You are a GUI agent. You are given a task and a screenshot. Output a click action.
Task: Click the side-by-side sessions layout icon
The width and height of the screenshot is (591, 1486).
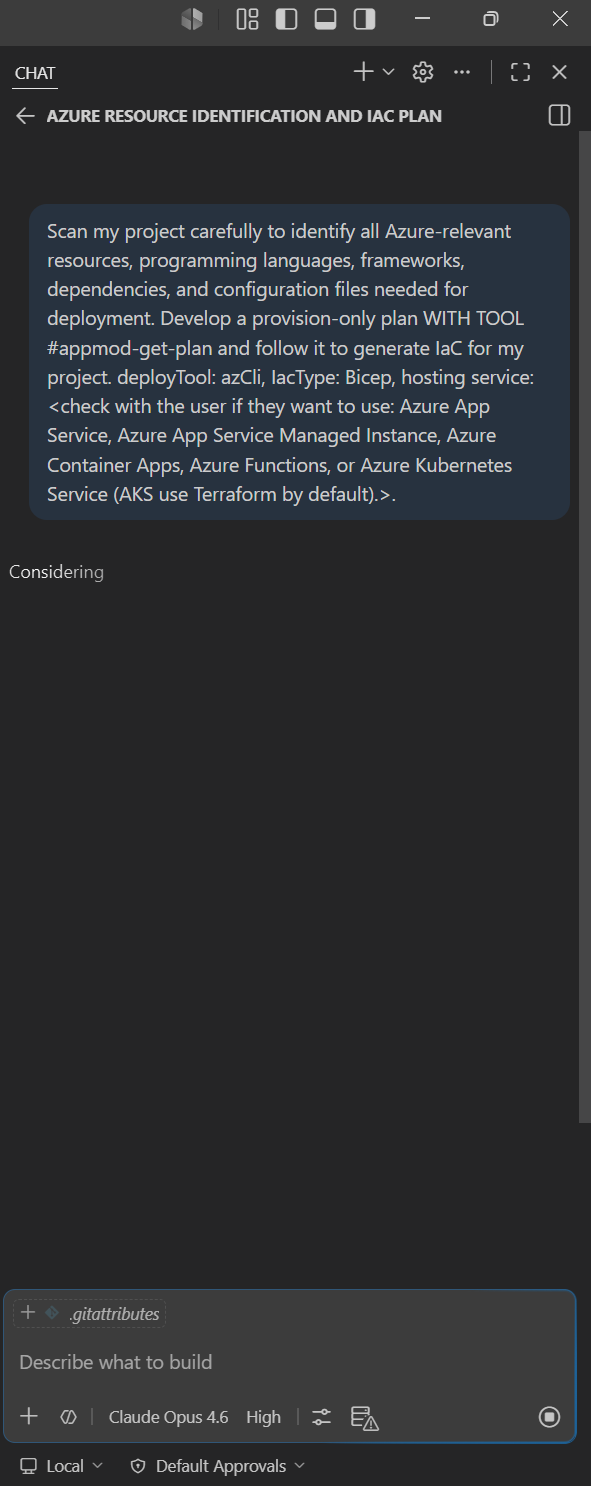[560, 116]
